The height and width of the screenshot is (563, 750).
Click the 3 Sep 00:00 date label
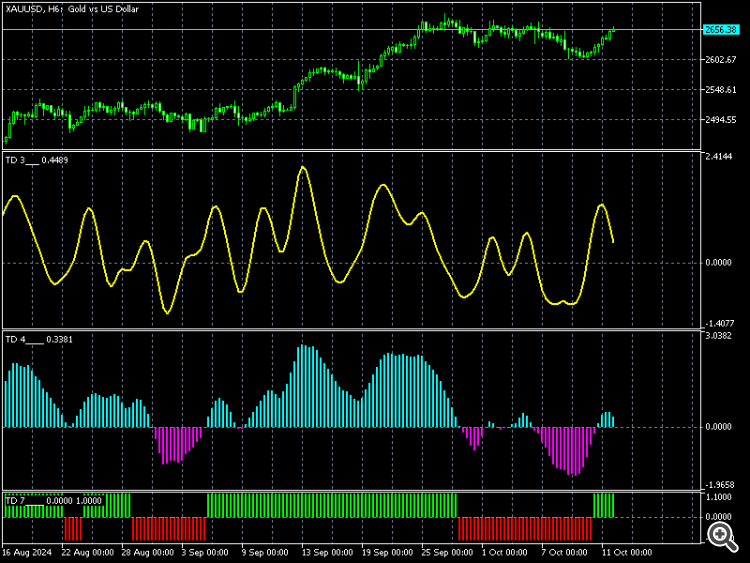click(205, 552)
